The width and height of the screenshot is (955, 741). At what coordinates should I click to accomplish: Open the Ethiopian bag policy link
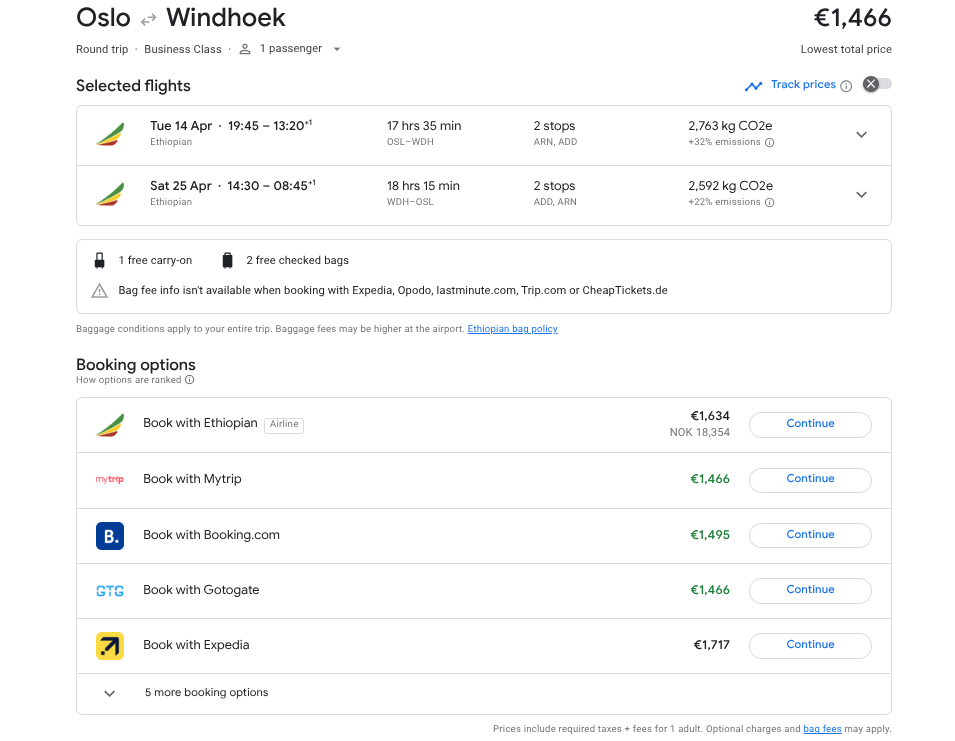[512, 329]
